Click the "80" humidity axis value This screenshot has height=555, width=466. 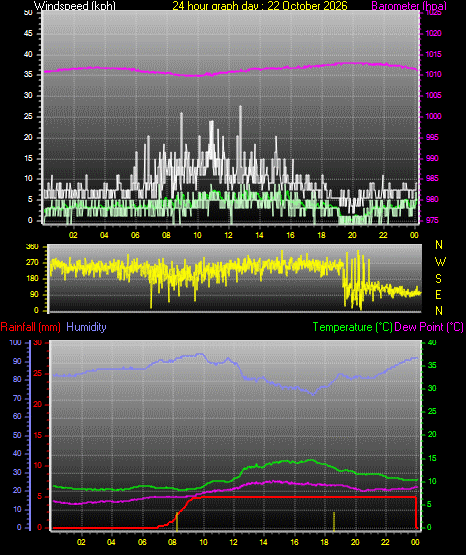(x=17, y=379)
